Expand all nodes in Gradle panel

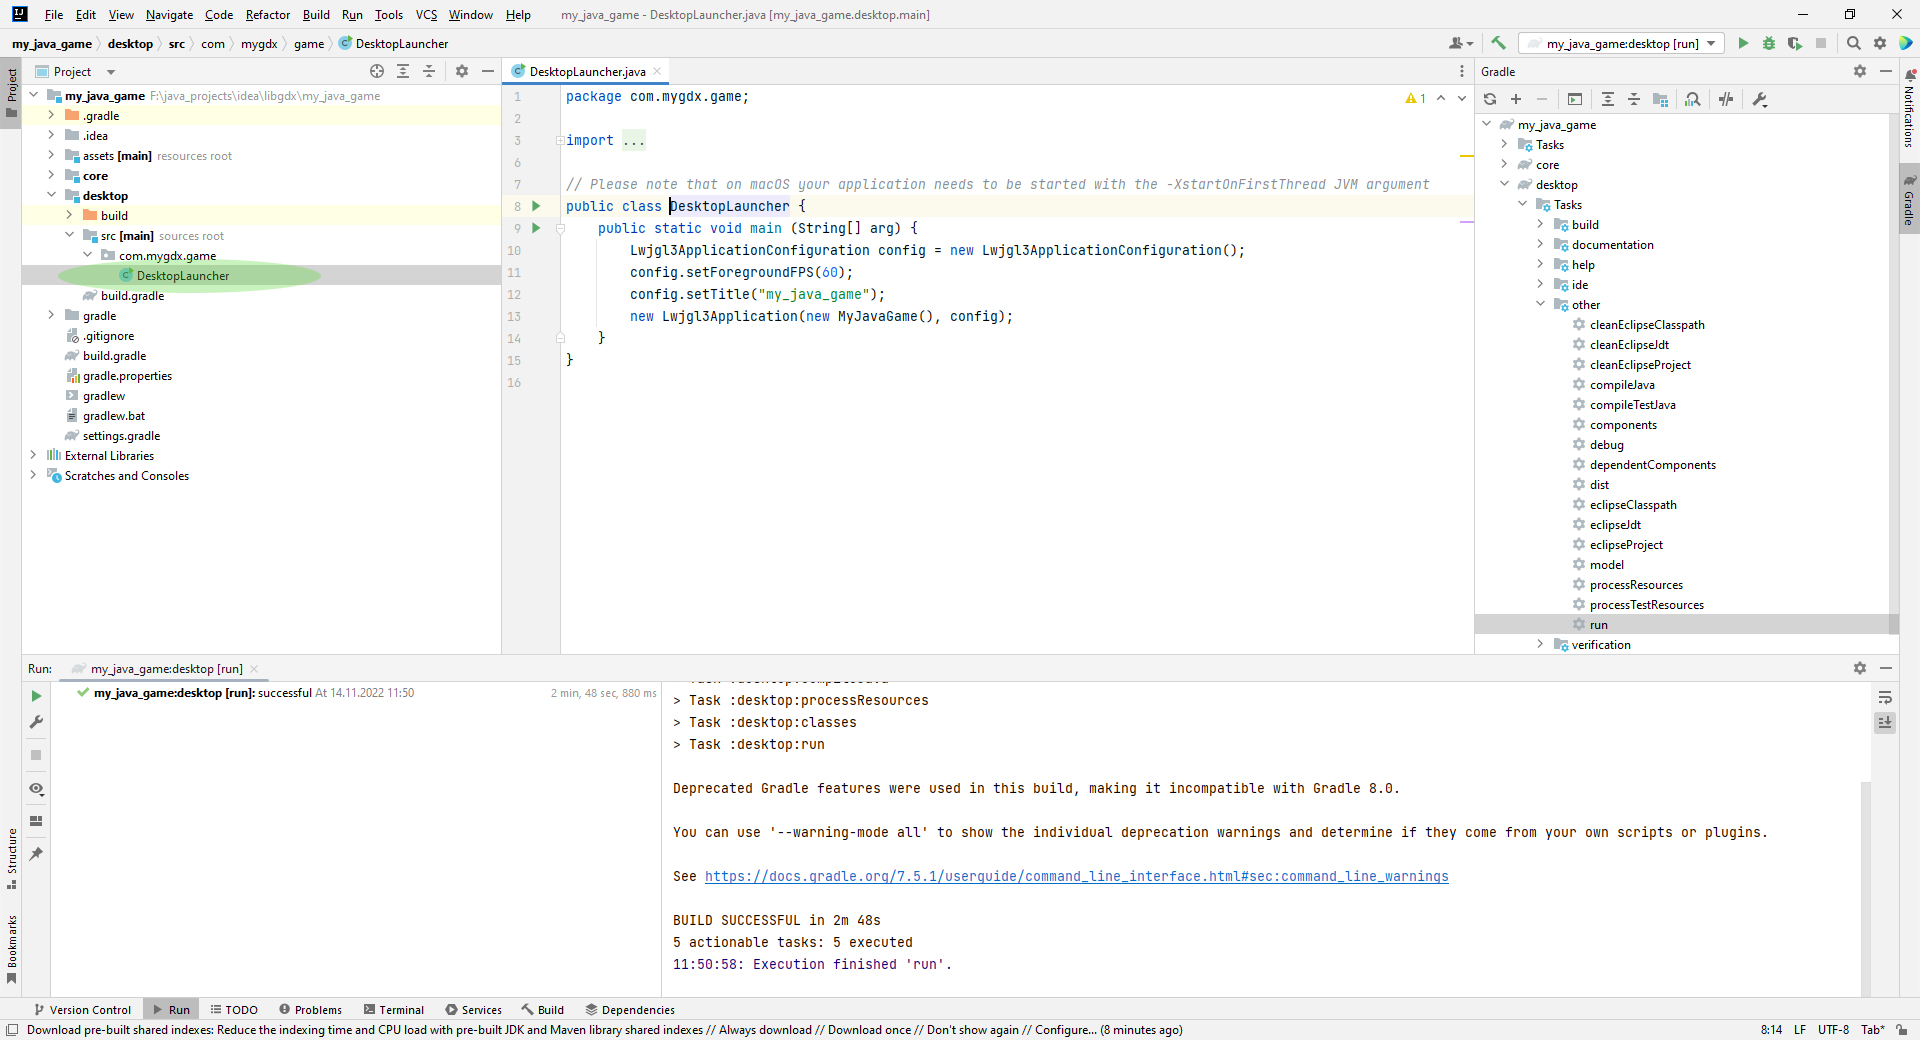(x=1608, y=99)
